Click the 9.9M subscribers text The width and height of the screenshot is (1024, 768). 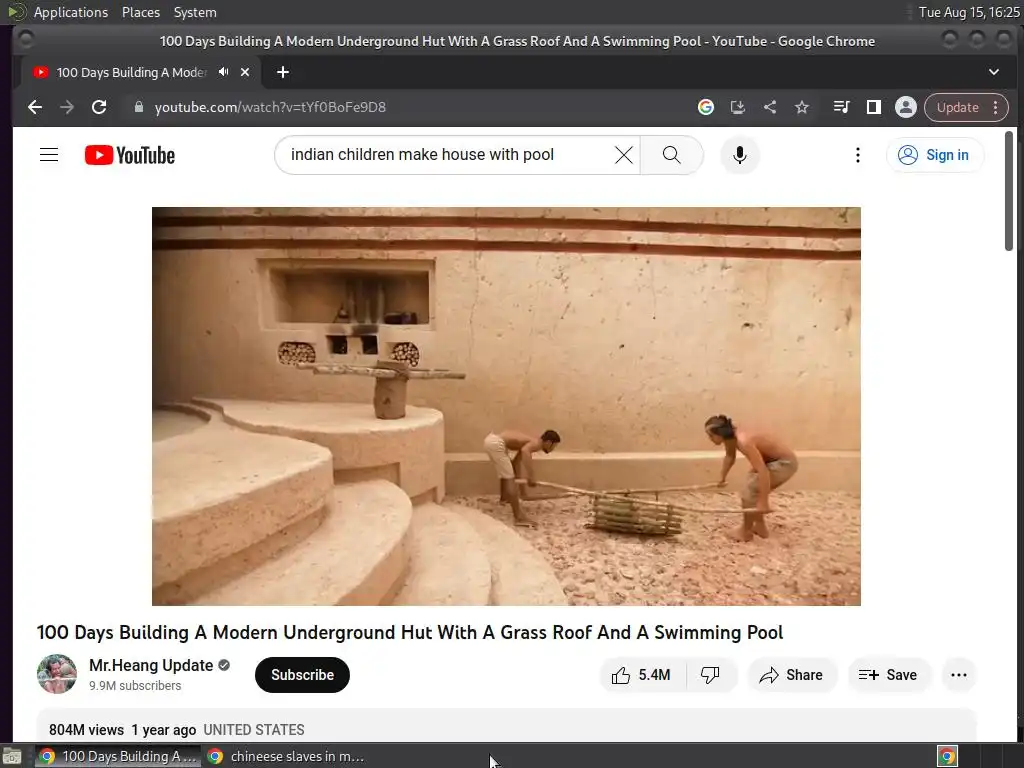pyautogui.click(x=135, y=686)
